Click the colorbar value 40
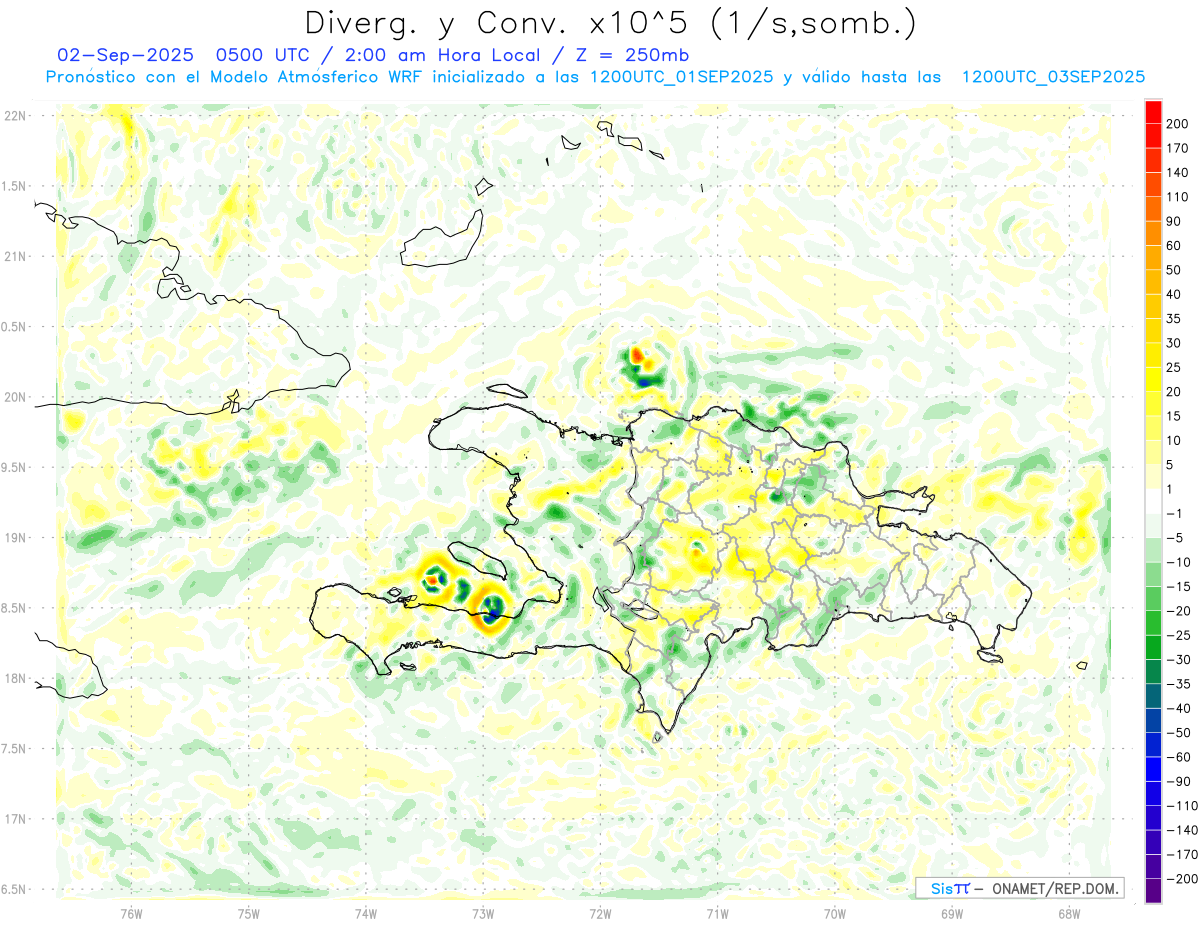1200x927 pixels. (1174, 295)
